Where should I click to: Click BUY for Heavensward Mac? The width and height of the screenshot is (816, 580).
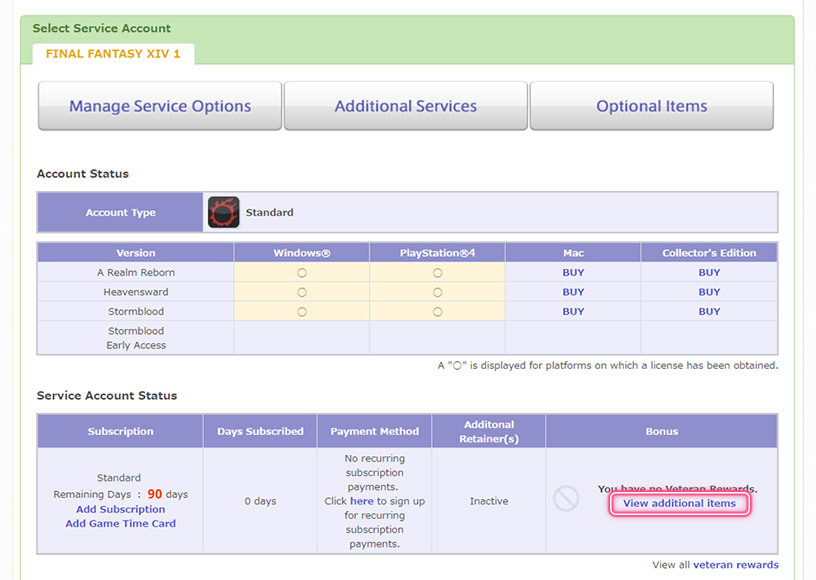(x=573, y=292)
